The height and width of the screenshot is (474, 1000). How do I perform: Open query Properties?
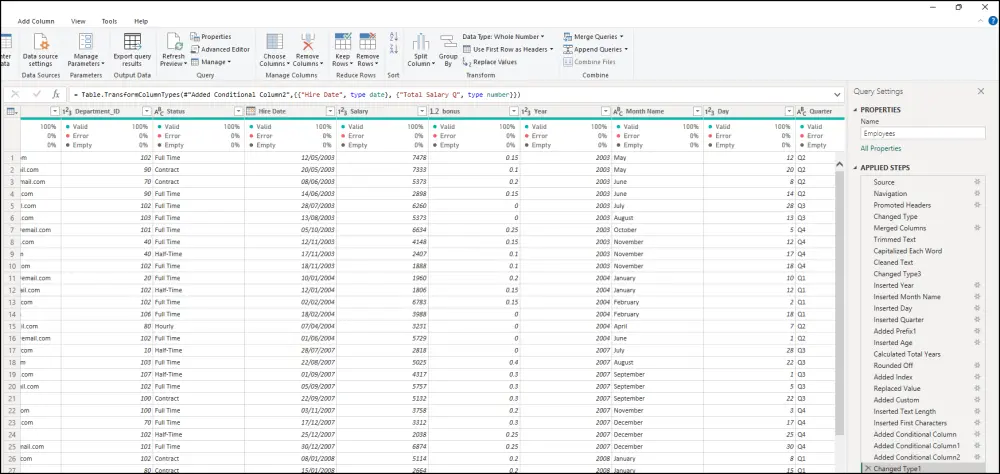[211, 37]
